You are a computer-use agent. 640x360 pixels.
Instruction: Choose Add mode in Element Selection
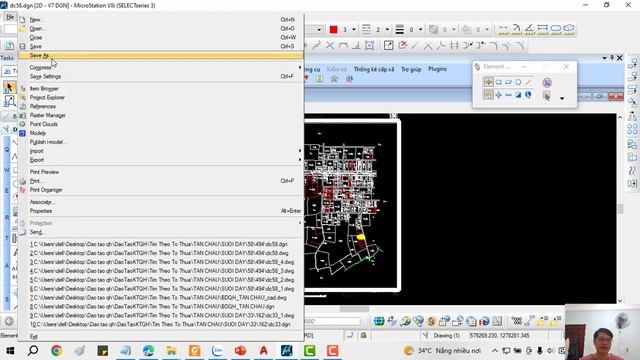click(498, 95)
